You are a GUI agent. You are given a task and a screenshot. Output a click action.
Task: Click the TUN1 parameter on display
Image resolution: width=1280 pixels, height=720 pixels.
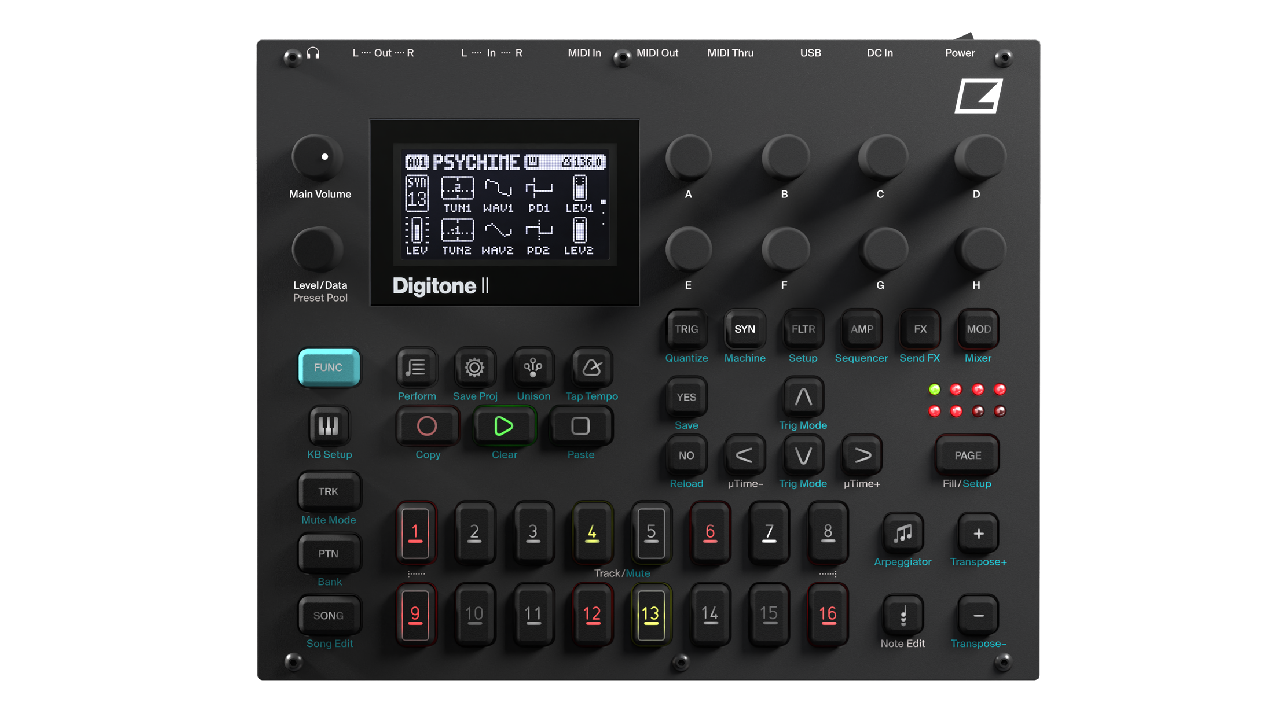coord(457,194)
